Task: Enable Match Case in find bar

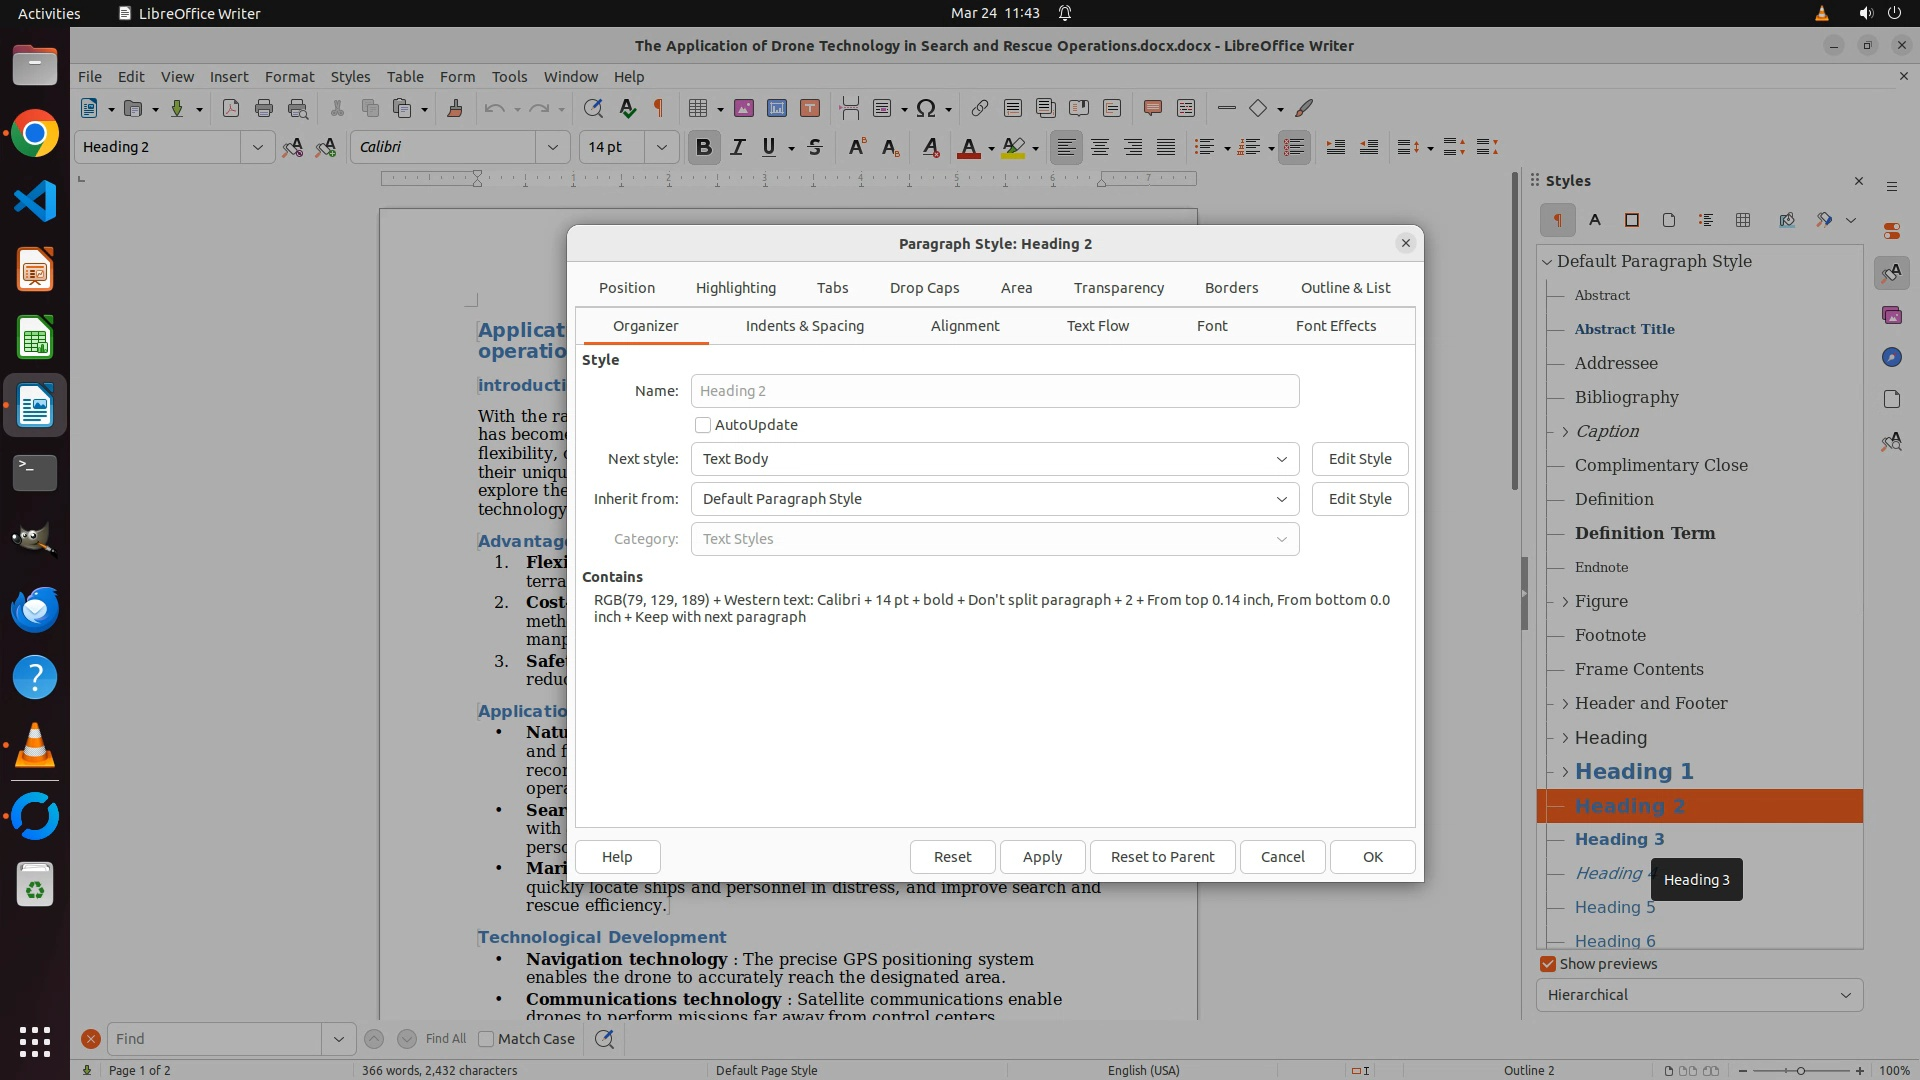Action: click(x=486, y=1039)
